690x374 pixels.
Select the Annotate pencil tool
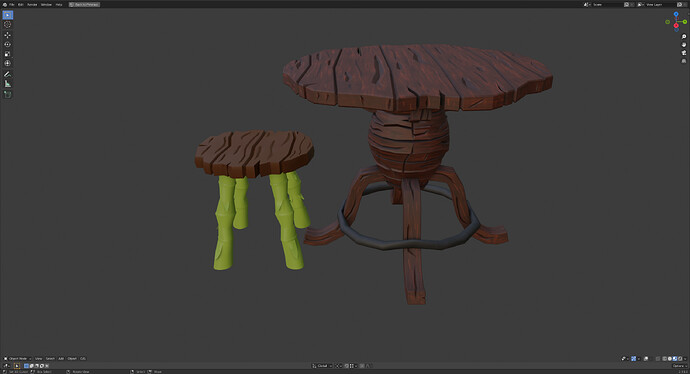(x=7, y=74)
